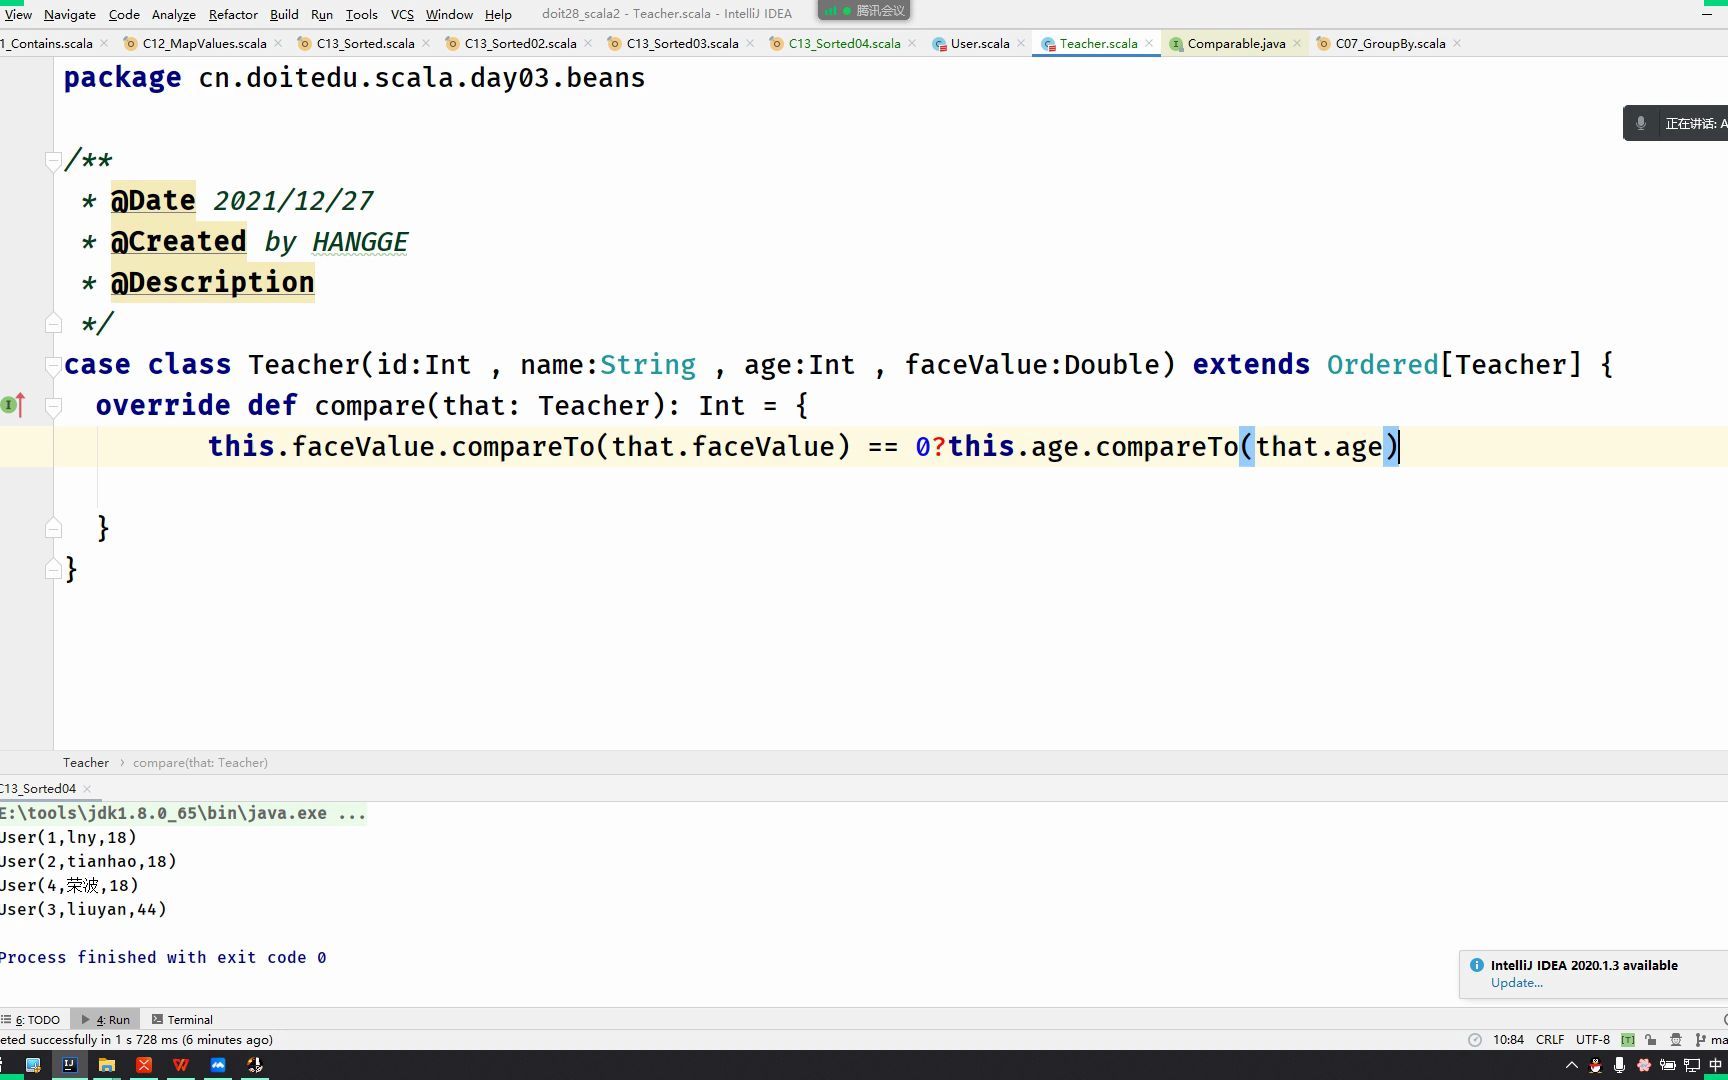The image size is (1728, 1080).
Task: Open the Help menu
Action: 498,14
